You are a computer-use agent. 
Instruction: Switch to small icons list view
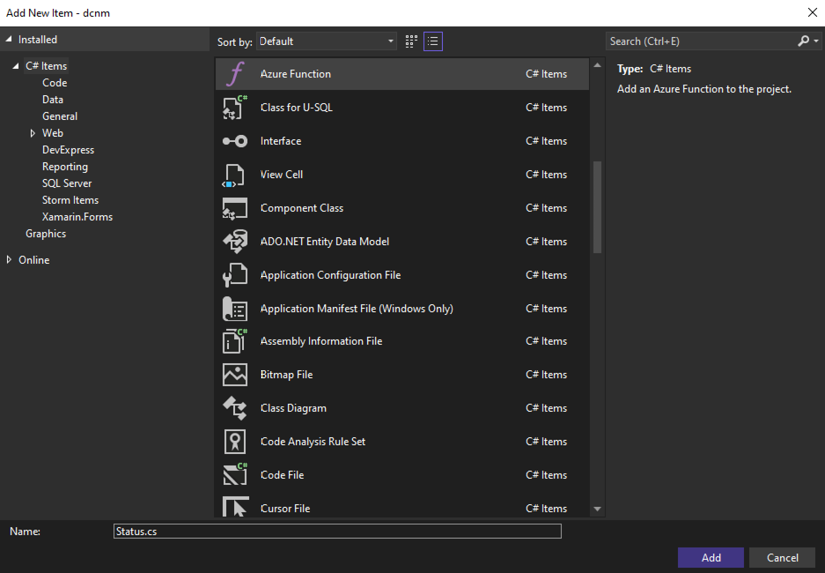pos(433,42)
